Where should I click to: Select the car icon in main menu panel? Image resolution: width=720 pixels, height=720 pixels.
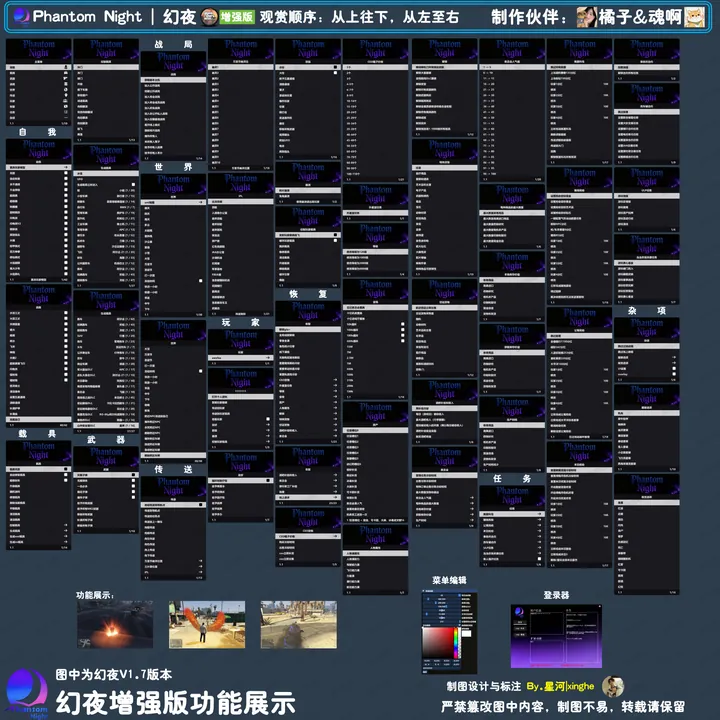[x=66, y=73]
